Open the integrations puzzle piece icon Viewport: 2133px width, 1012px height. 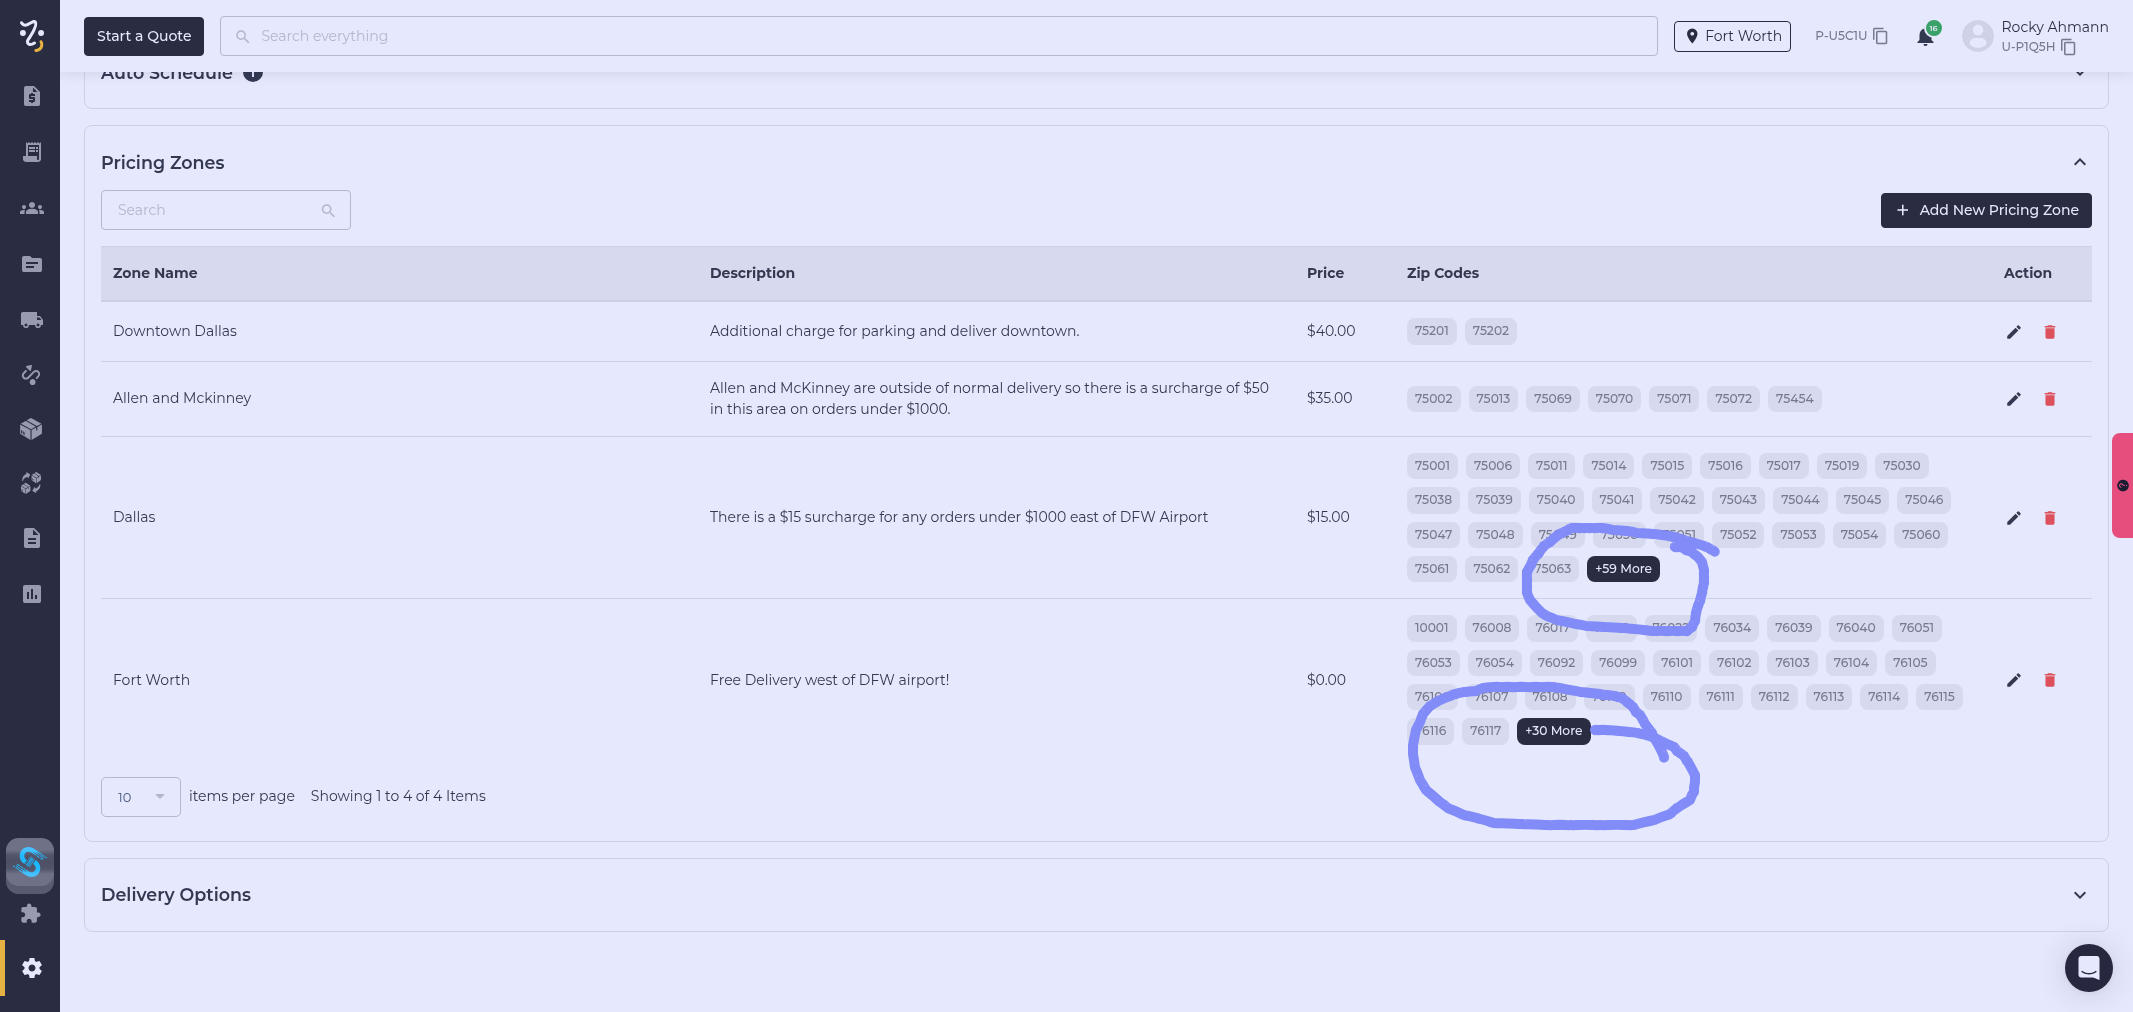coord(32,913)
